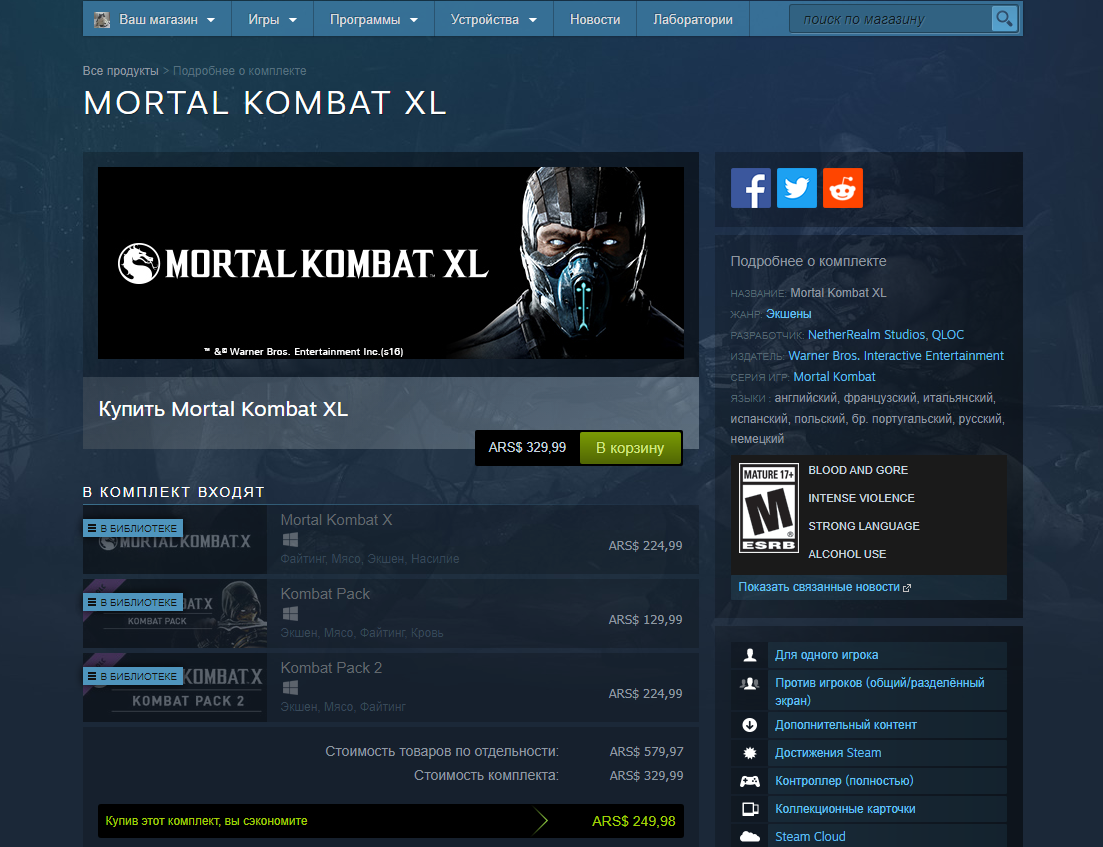Go to the Новости tab
The width and height of the screenshot is (1103, 847).
click(595, 20)
